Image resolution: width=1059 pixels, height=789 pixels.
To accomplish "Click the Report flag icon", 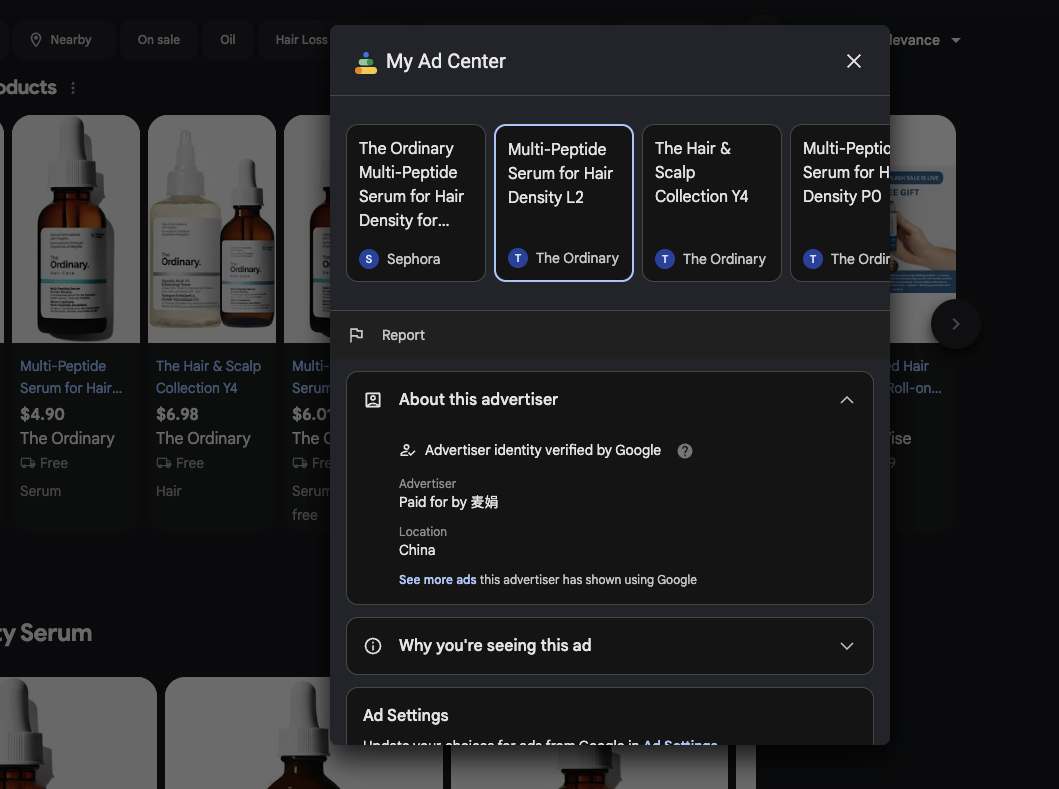I will pos(357,335).
